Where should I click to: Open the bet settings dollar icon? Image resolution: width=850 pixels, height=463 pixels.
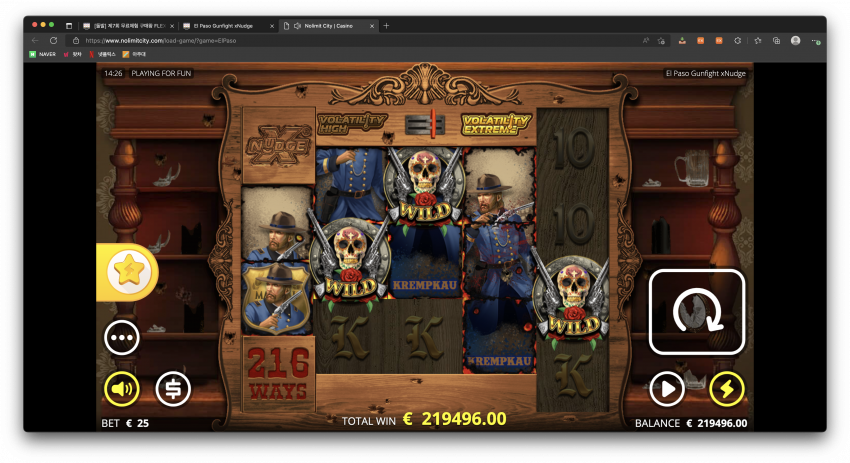coord(173,389)
